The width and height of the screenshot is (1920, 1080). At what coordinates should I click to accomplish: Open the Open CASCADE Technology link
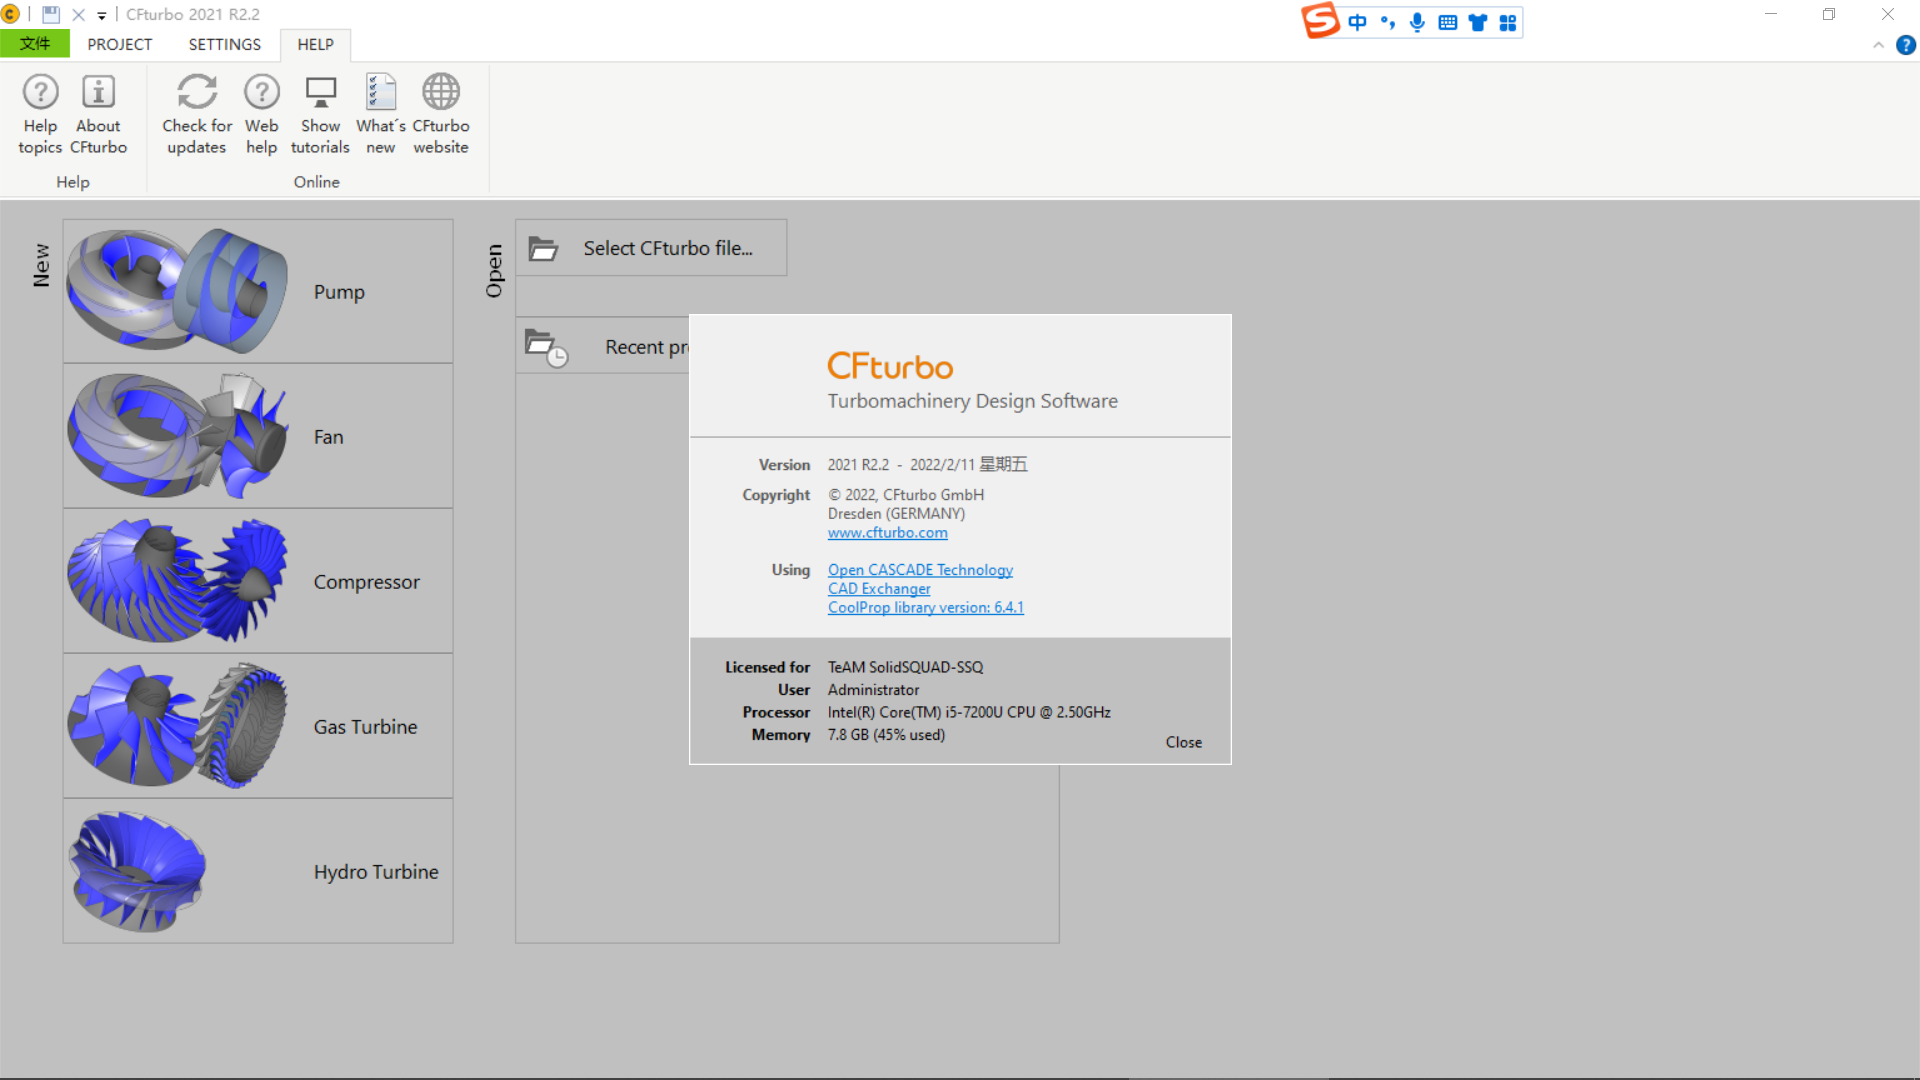pos(920,570)
